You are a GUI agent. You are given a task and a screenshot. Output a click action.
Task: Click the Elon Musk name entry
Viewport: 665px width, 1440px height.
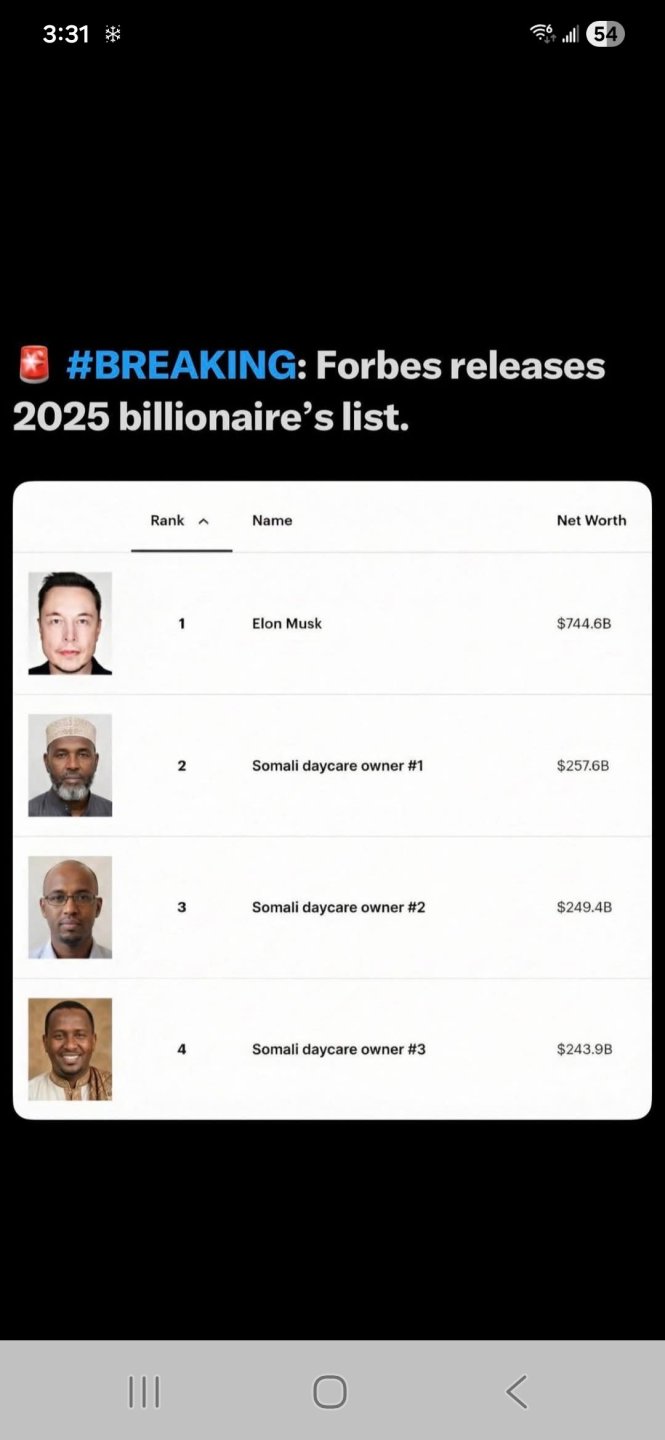tap(287, 623)
